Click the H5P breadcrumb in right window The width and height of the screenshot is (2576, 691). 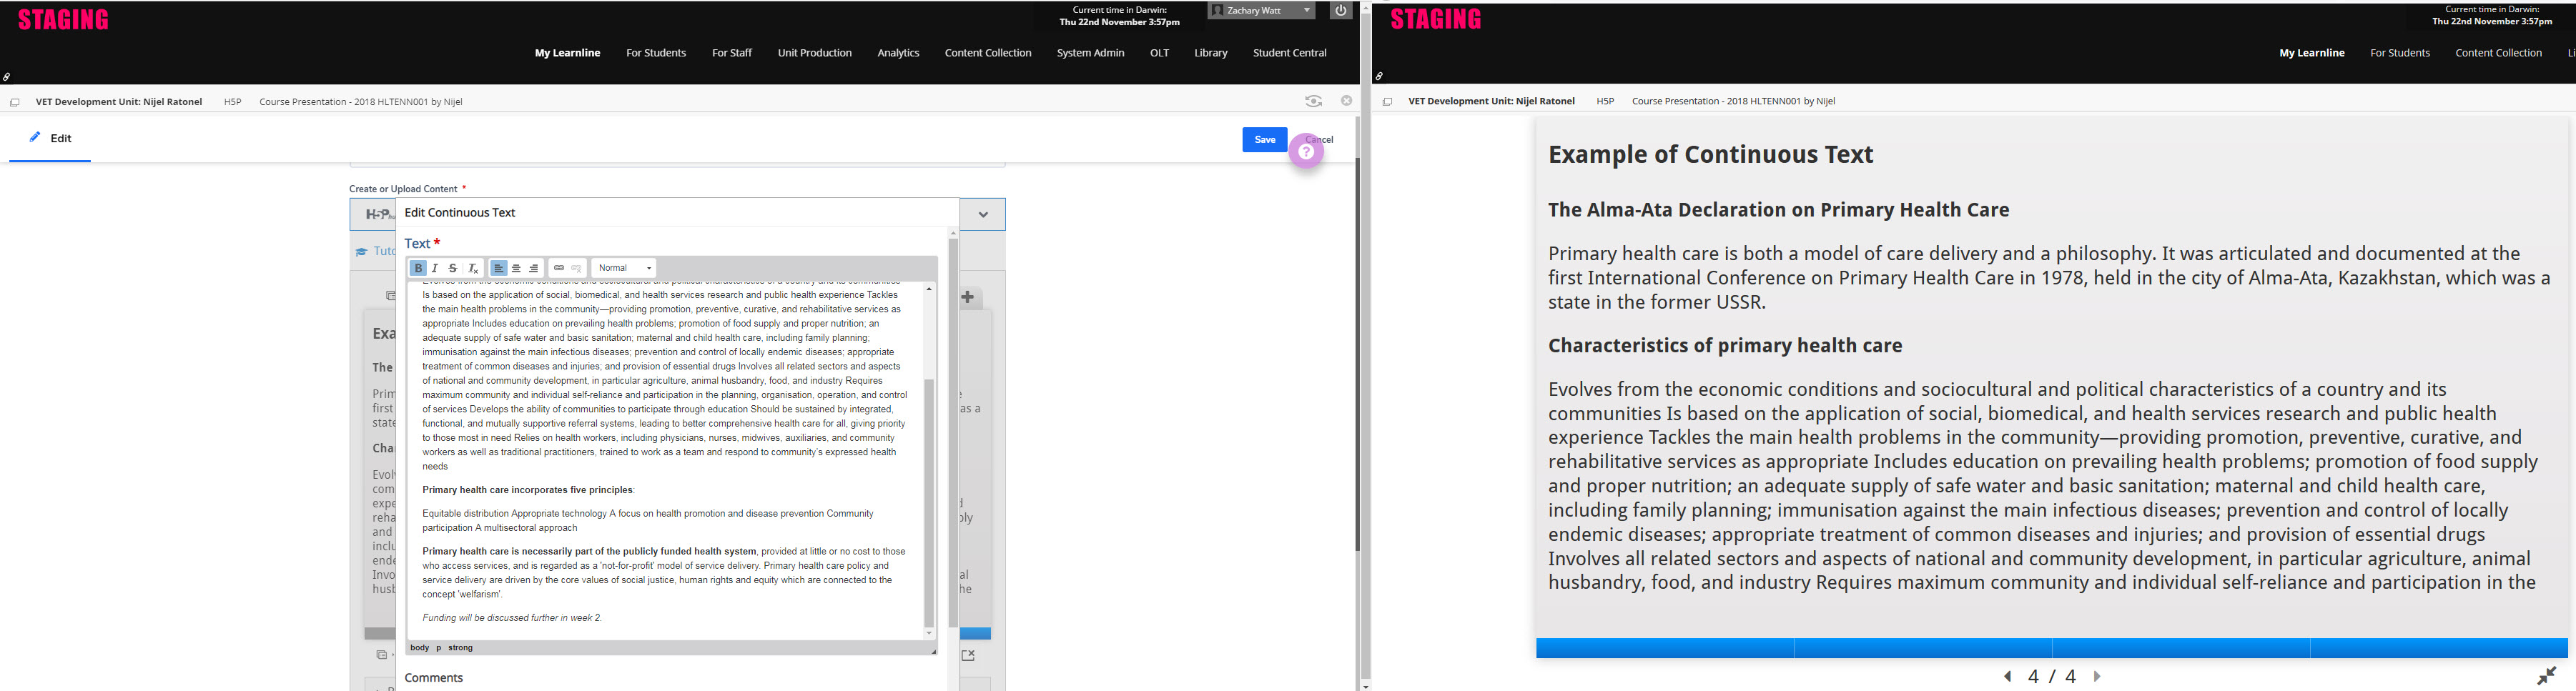[x=1605, y=101]
